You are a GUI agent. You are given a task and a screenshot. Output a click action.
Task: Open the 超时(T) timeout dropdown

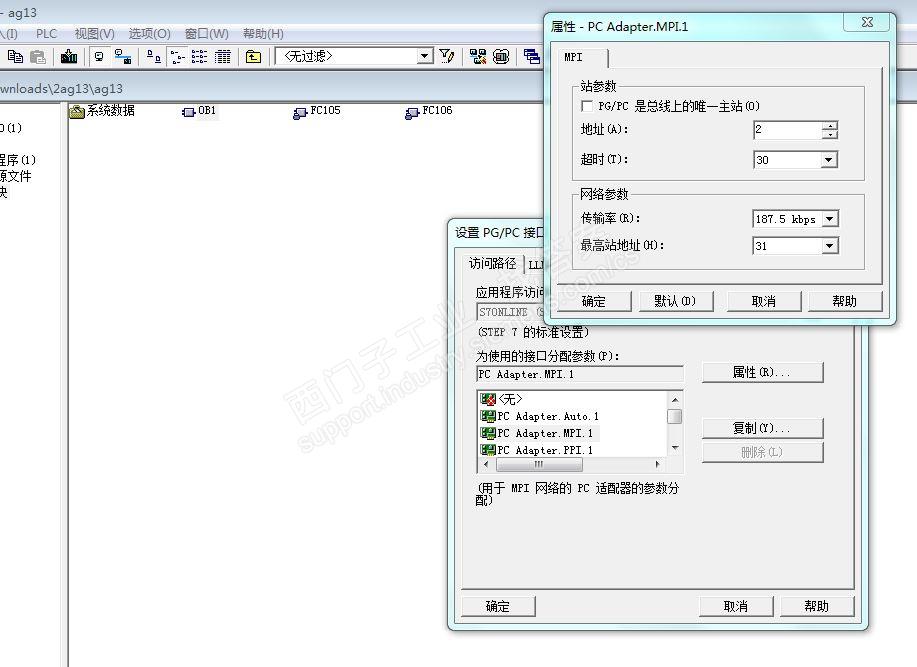[828, 160]
